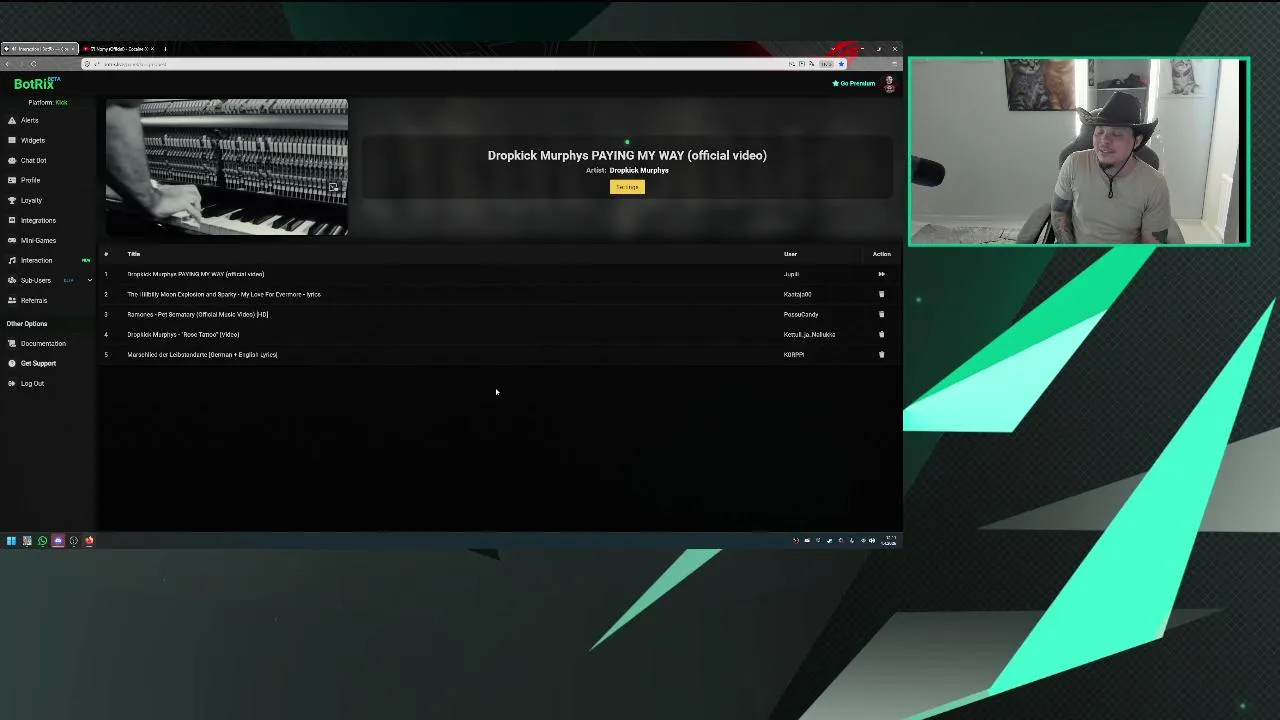Go back in the browser

pyautogui.click(x=8, y=64)
